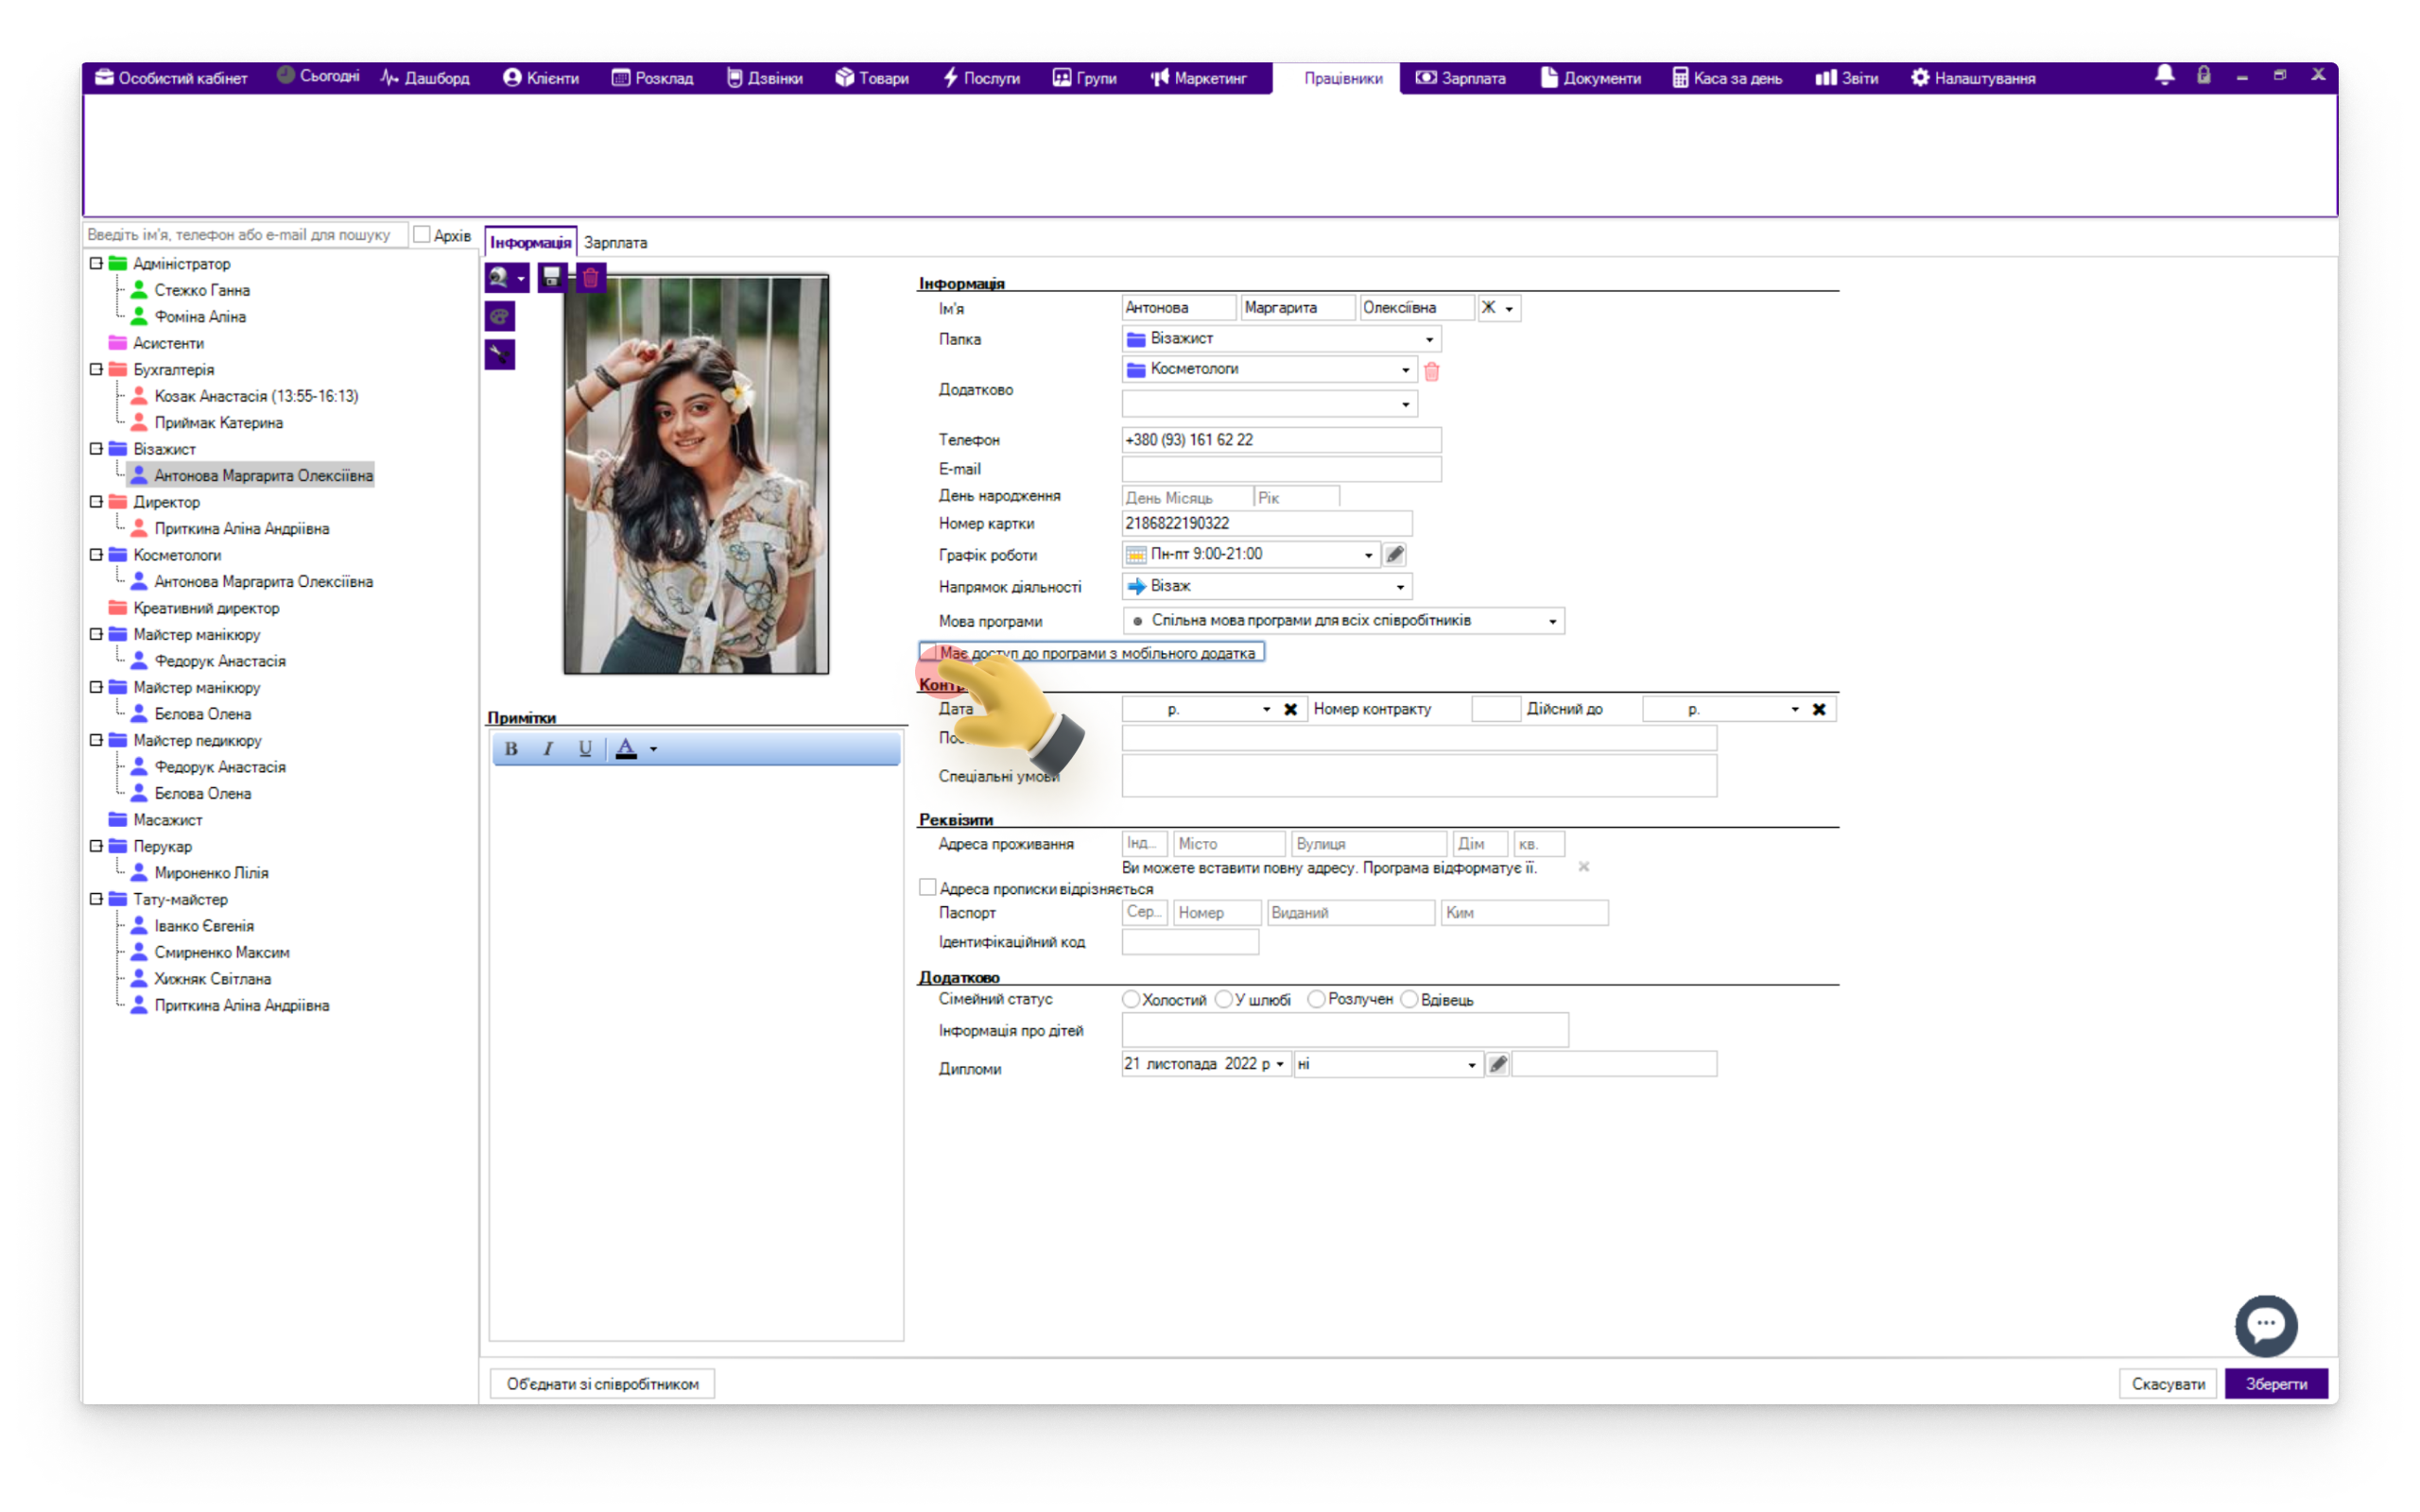Open Товари section
Viewport: 2420px width, 1512px height.
click(872, 78)
